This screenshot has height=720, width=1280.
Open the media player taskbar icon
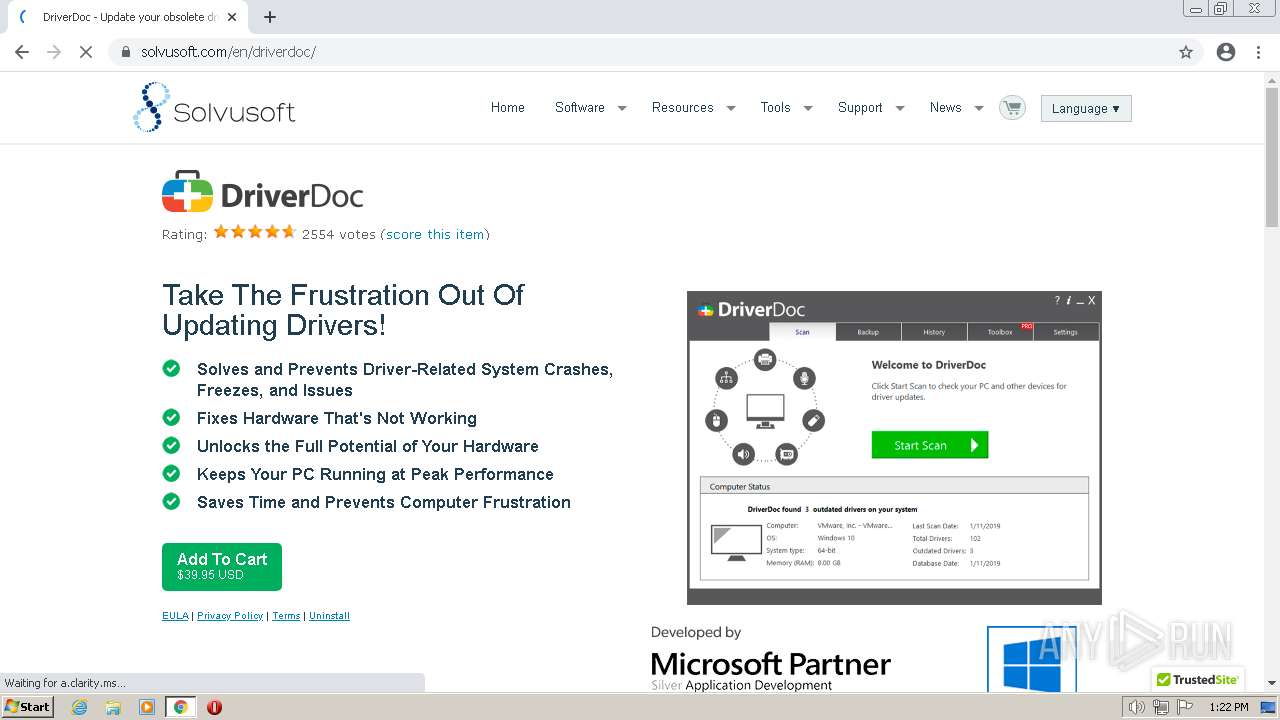pos(147,707)
